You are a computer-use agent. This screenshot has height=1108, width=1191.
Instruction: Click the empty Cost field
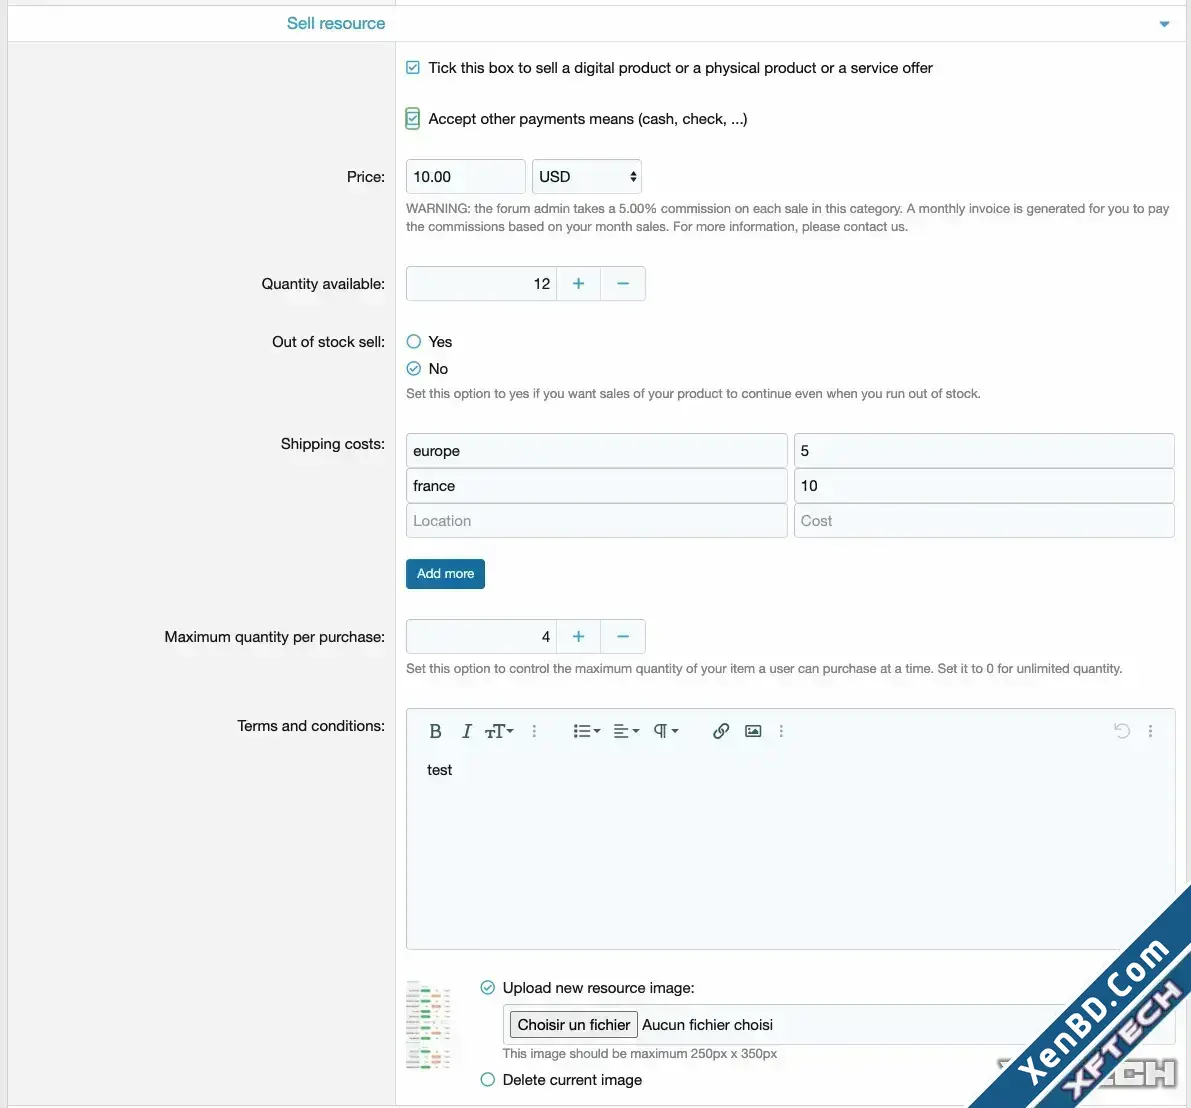pos(984,520)
